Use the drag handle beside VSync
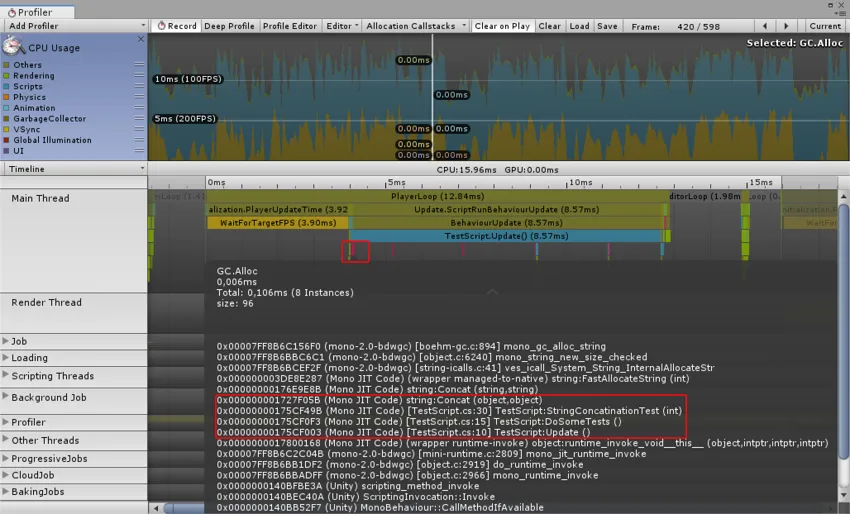 [x=139, y=128]
